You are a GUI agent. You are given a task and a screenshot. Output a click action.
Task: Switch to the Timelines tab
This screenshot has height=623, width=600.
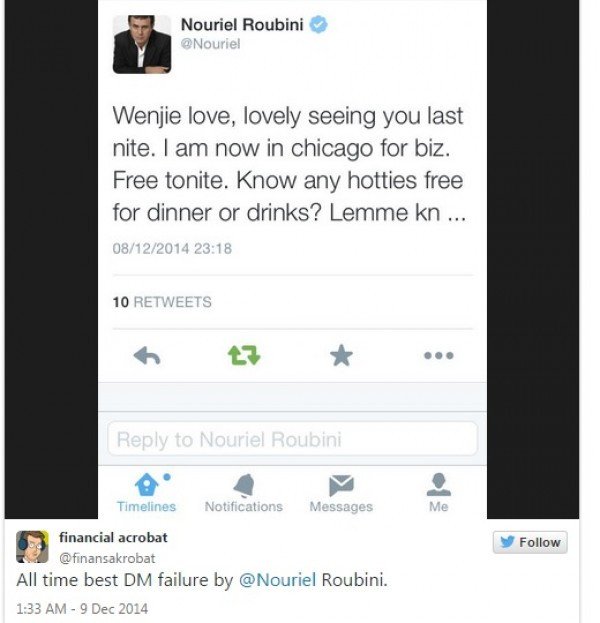[x=146, y=494]
